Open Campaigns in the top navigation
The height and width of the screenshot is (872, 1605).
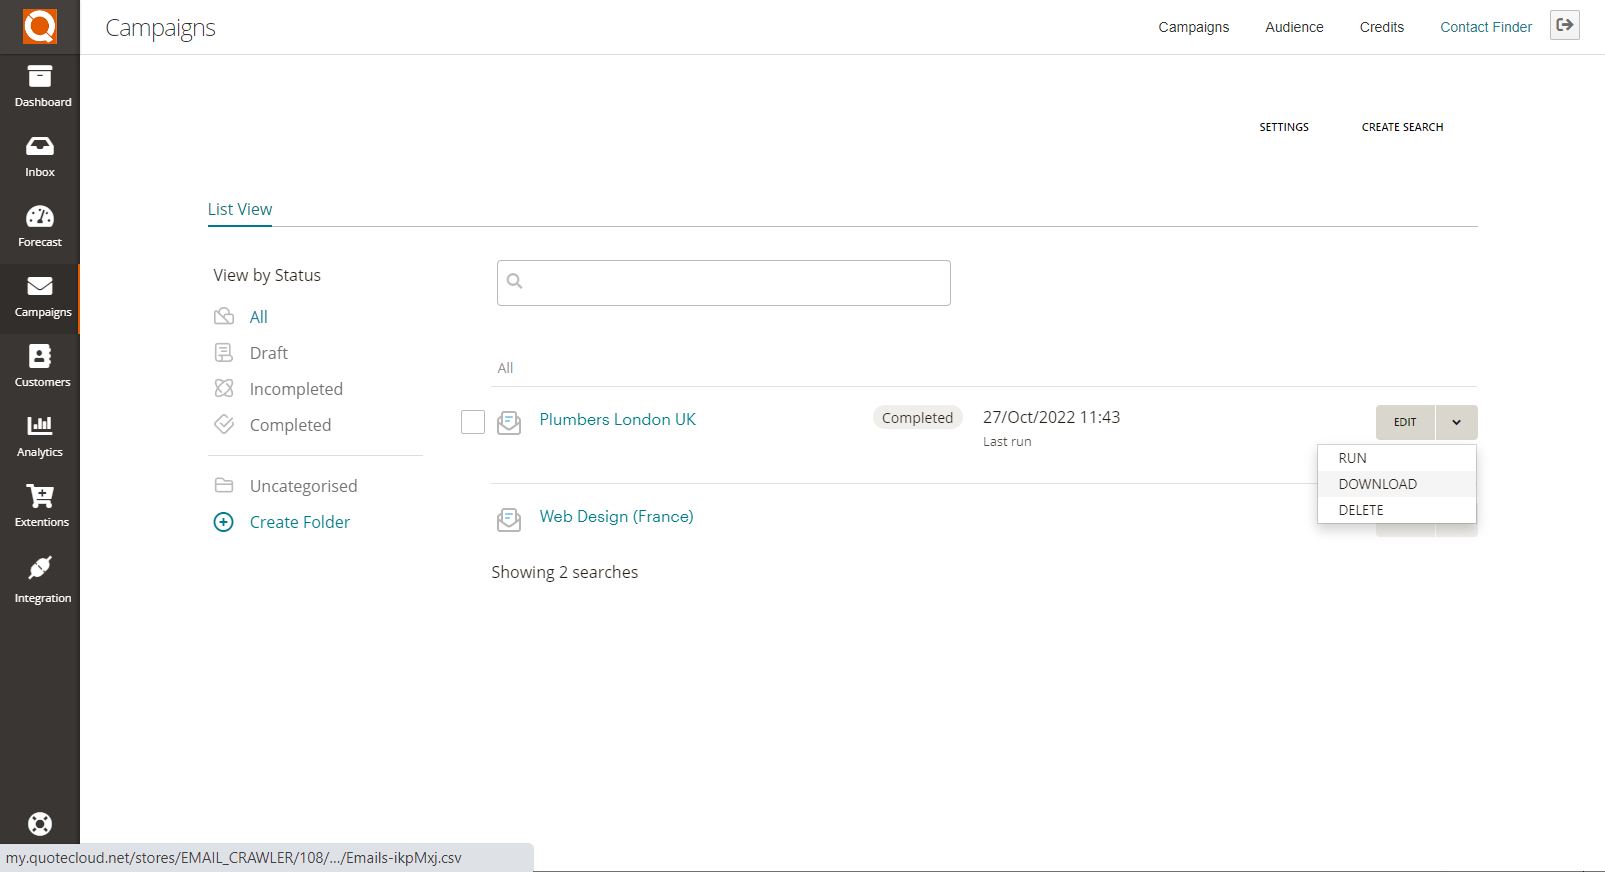pyautogui.click(x=1194, y=27)
